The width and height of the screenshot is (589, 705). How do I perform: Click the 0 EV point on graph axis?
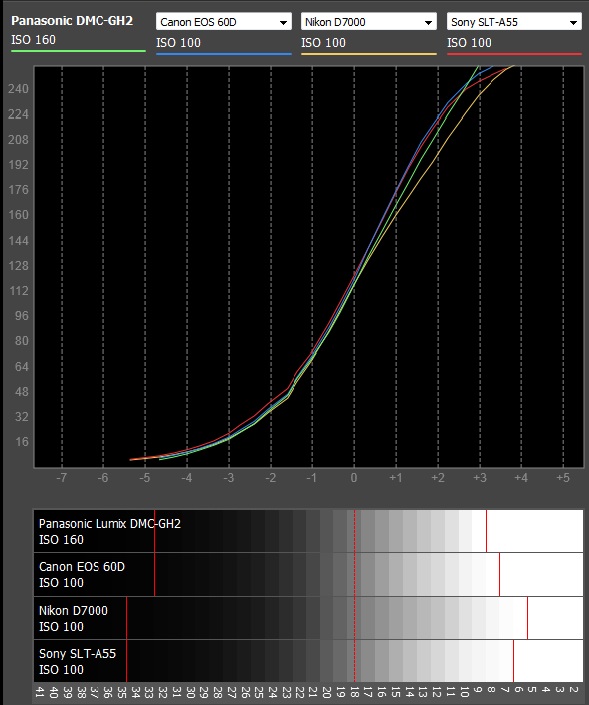[354, 477]
